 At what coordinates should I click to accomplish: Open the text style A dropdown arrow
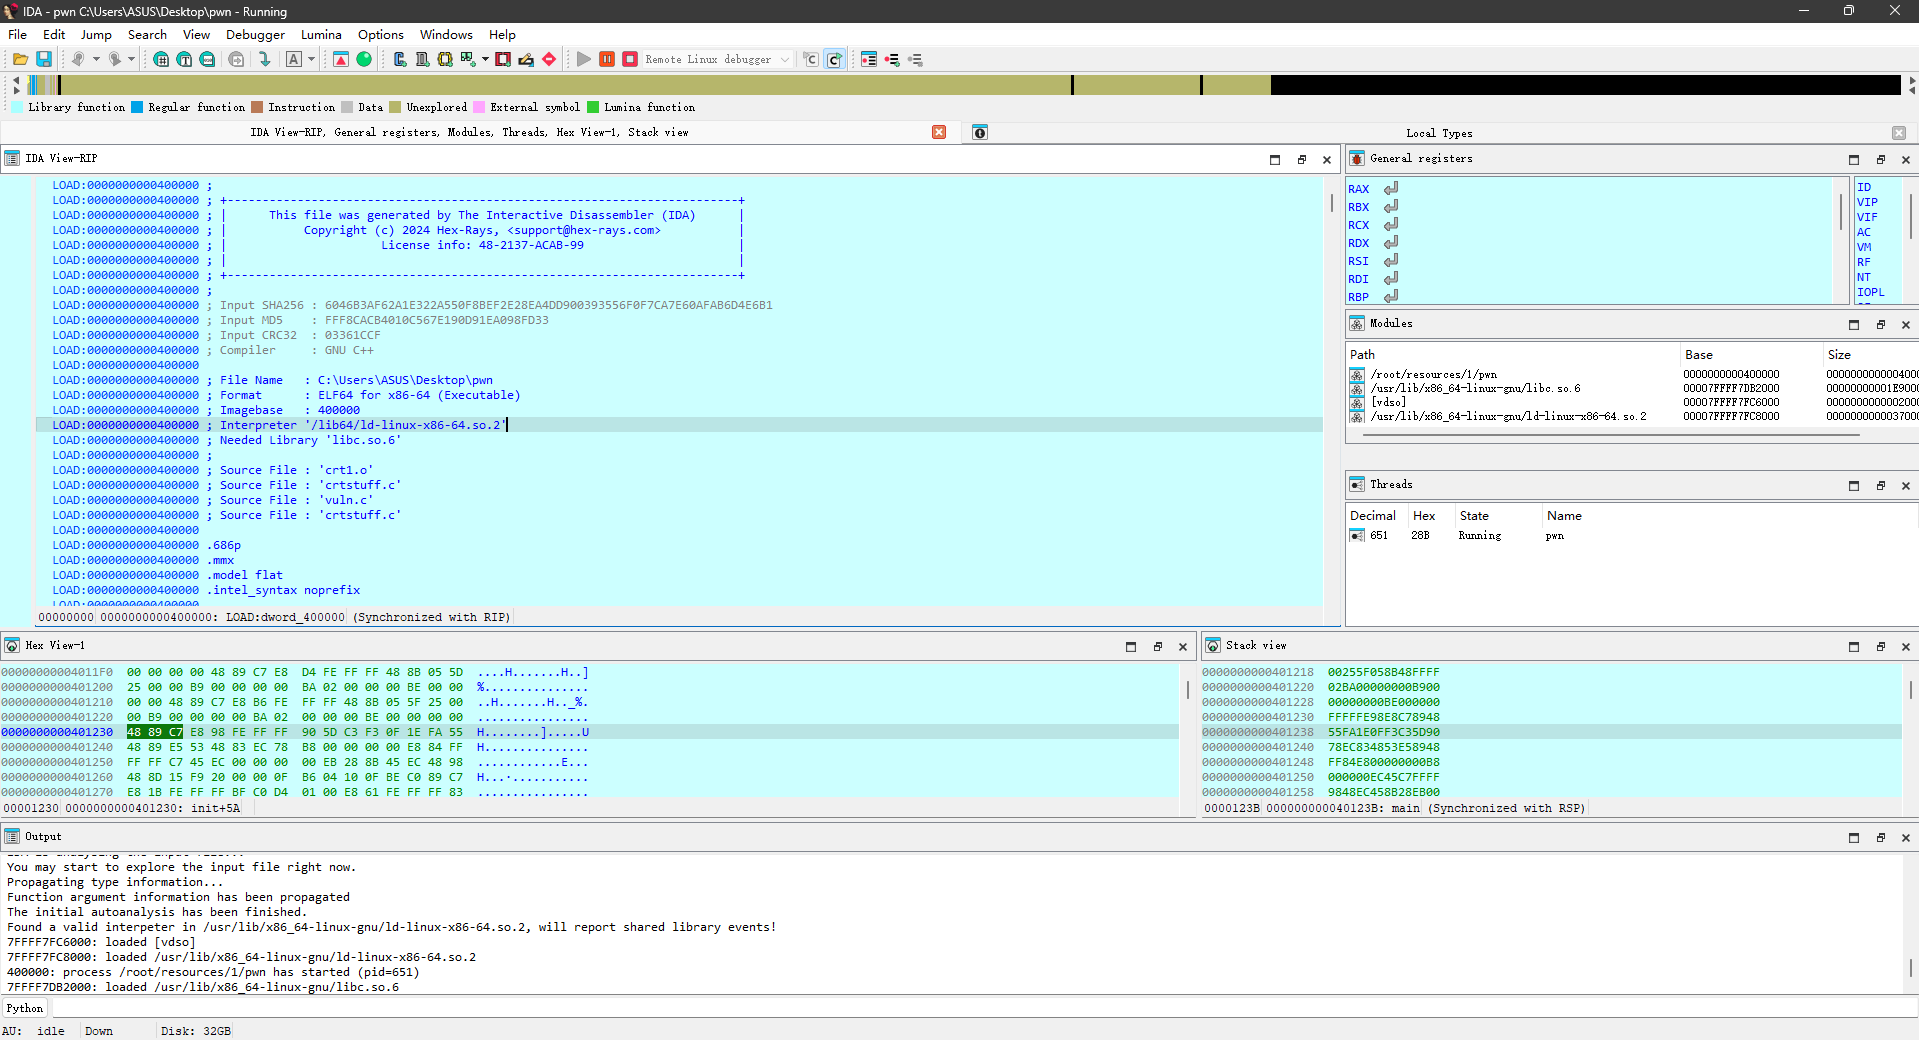311,60
